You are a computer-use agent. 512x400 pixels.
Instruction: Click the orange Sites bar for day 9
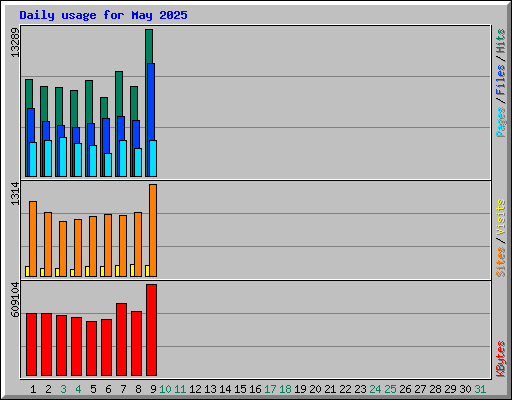click(x=153, y=230)
